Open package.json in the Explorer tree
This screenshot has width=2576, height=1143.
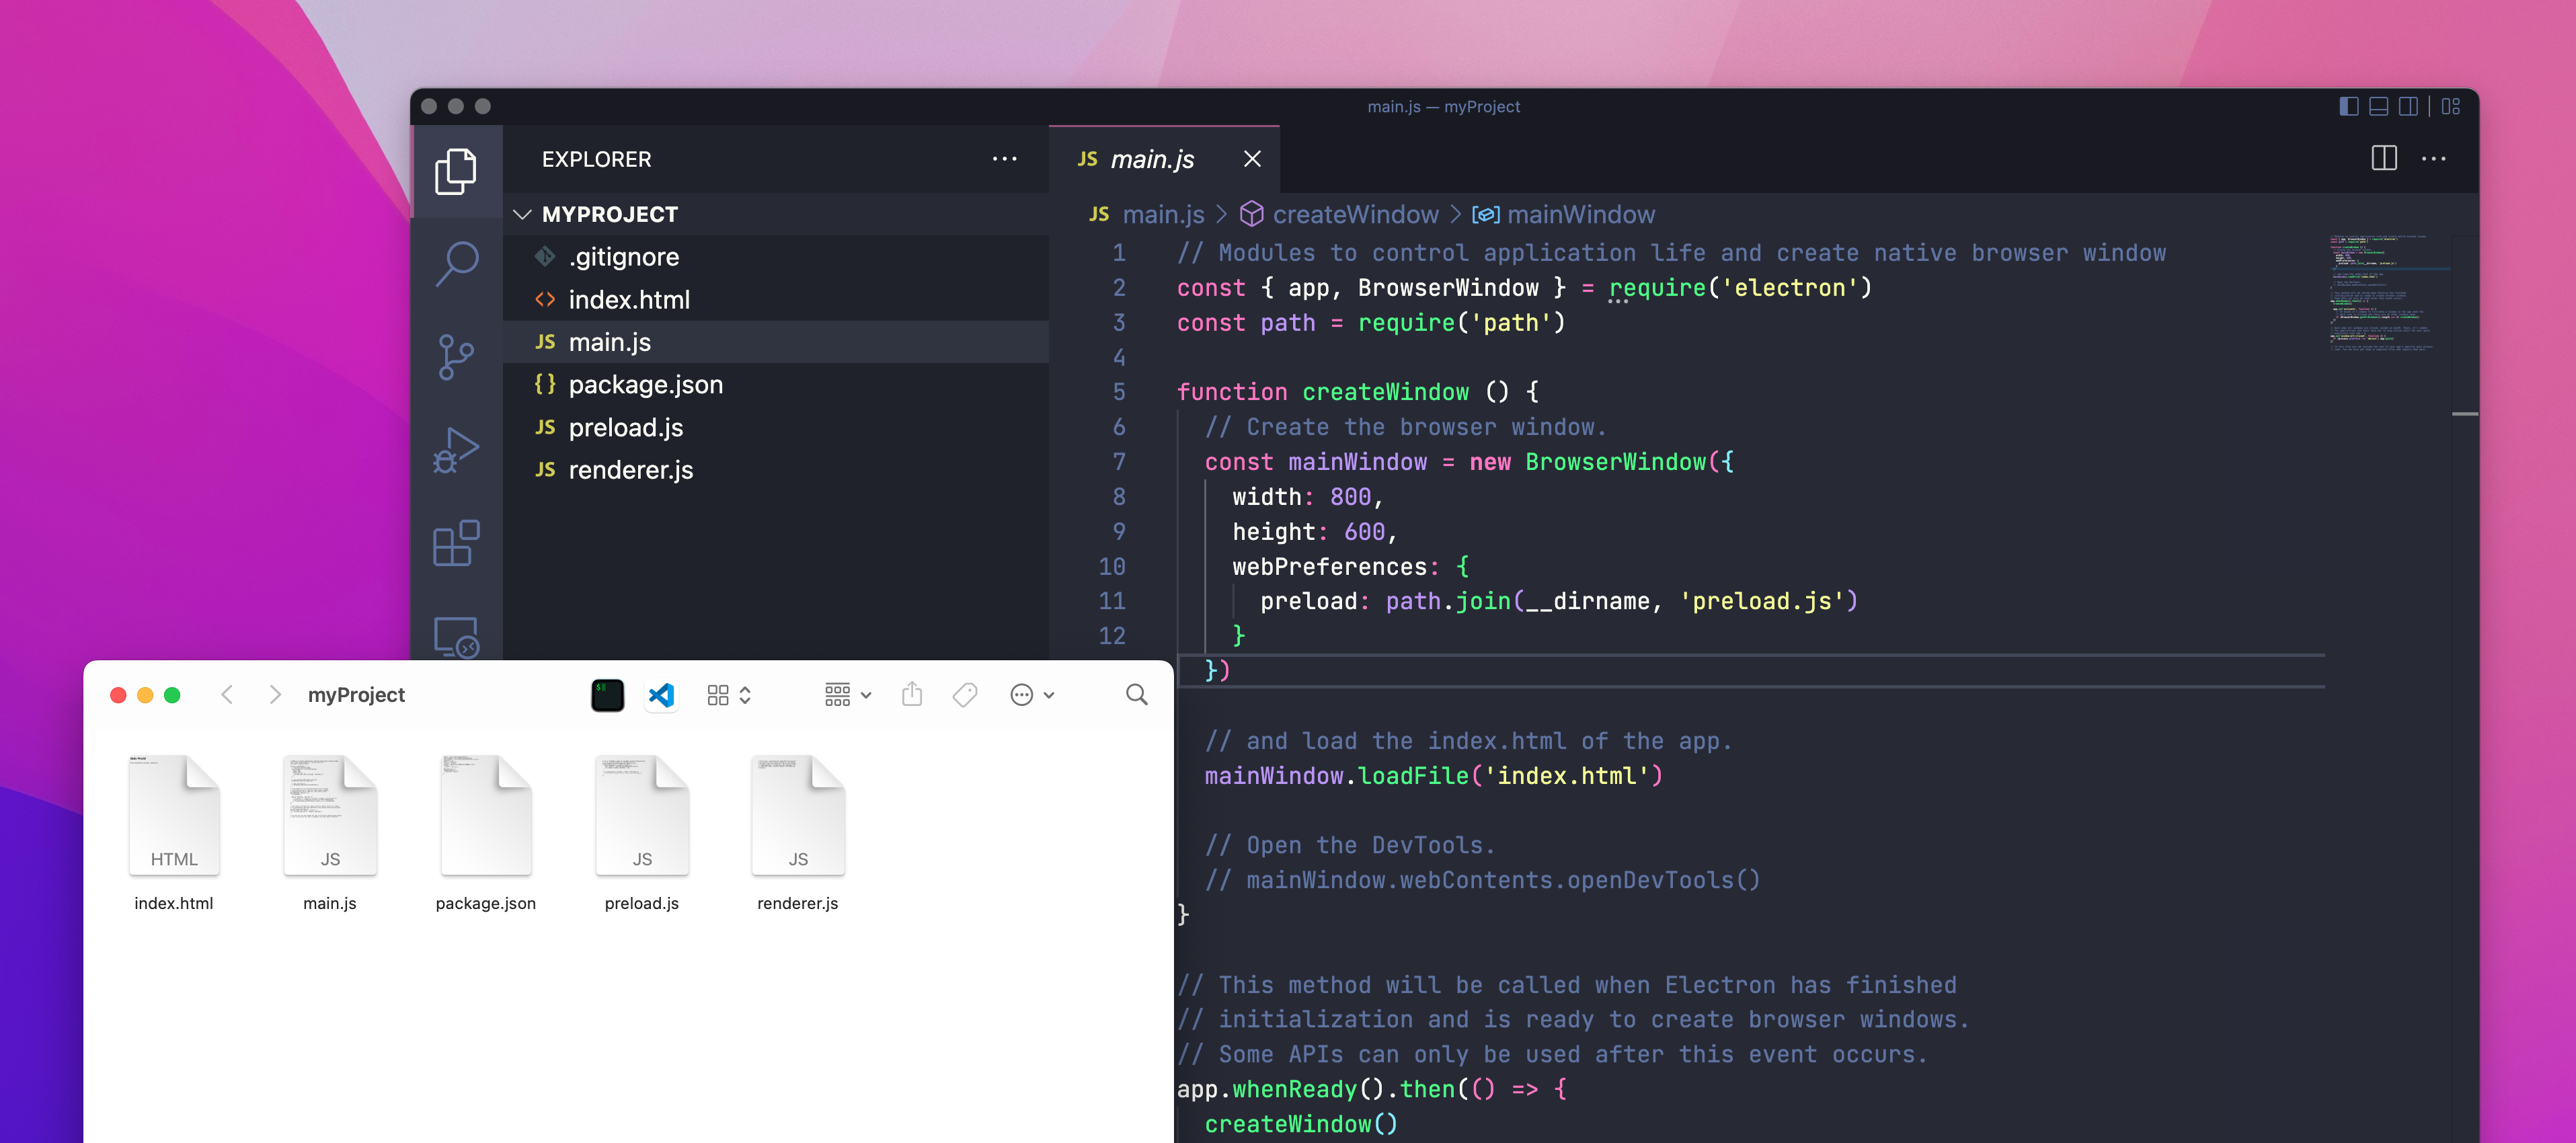tap(776, 385)
